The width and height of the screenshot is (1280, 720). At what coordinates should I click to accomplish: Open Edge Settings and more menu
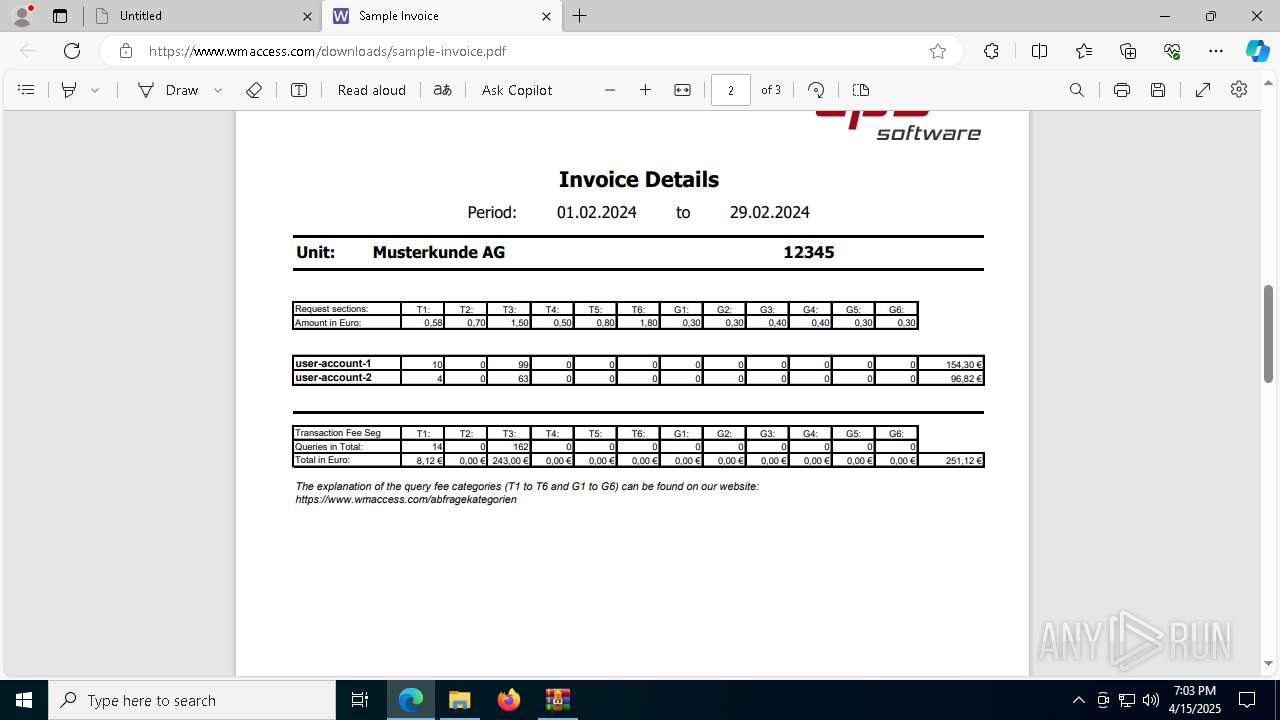pyautogui.click(x=1216, y=51)
